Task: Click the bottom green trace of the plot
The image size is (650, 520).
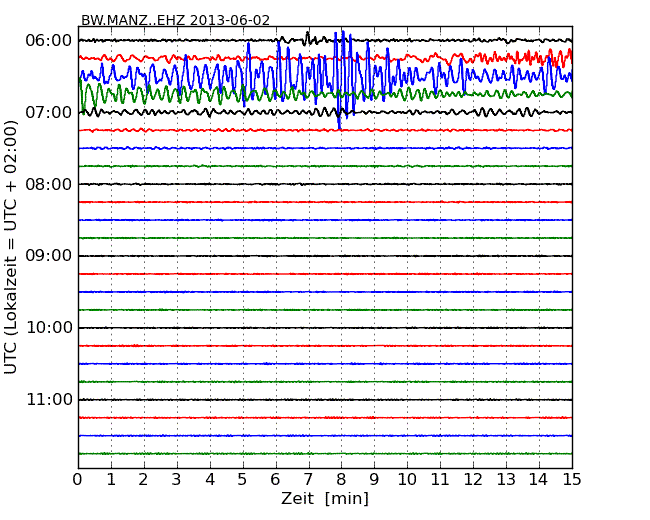Action: click(325, 454)
